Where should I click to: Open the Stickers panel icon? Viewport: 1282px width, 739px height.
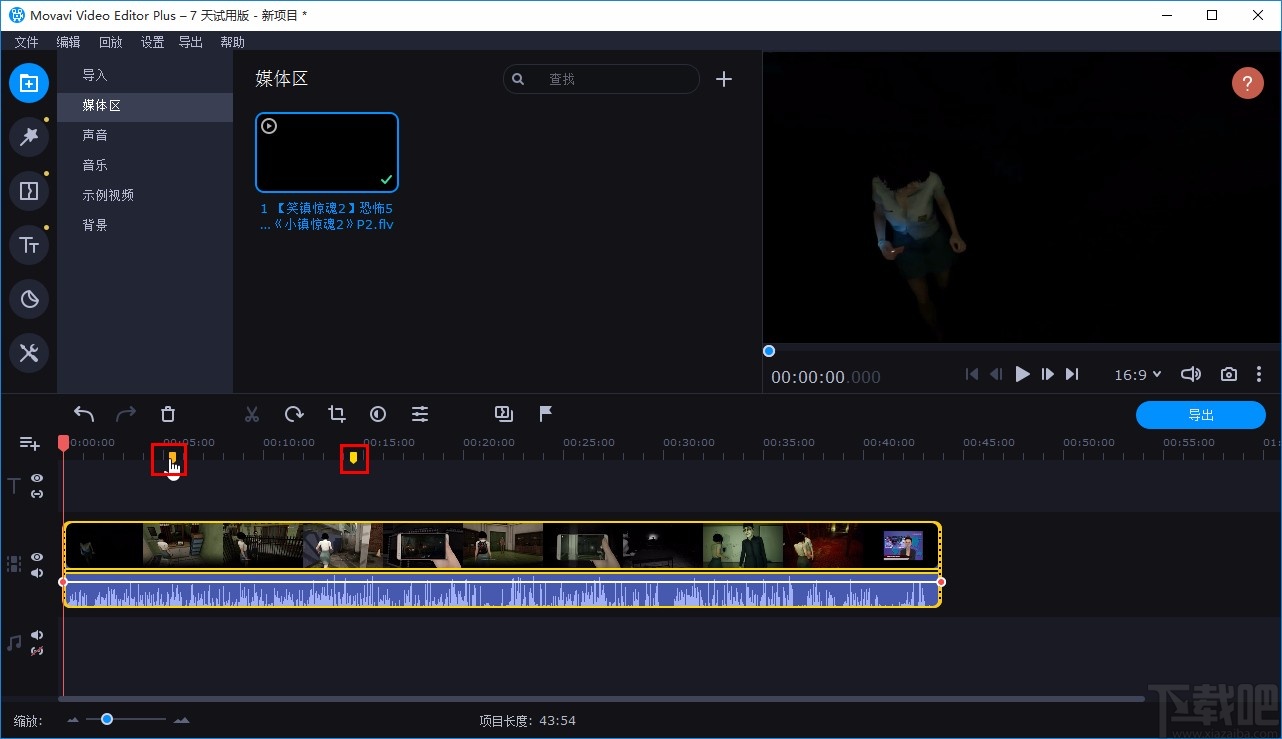coord(29,299)
